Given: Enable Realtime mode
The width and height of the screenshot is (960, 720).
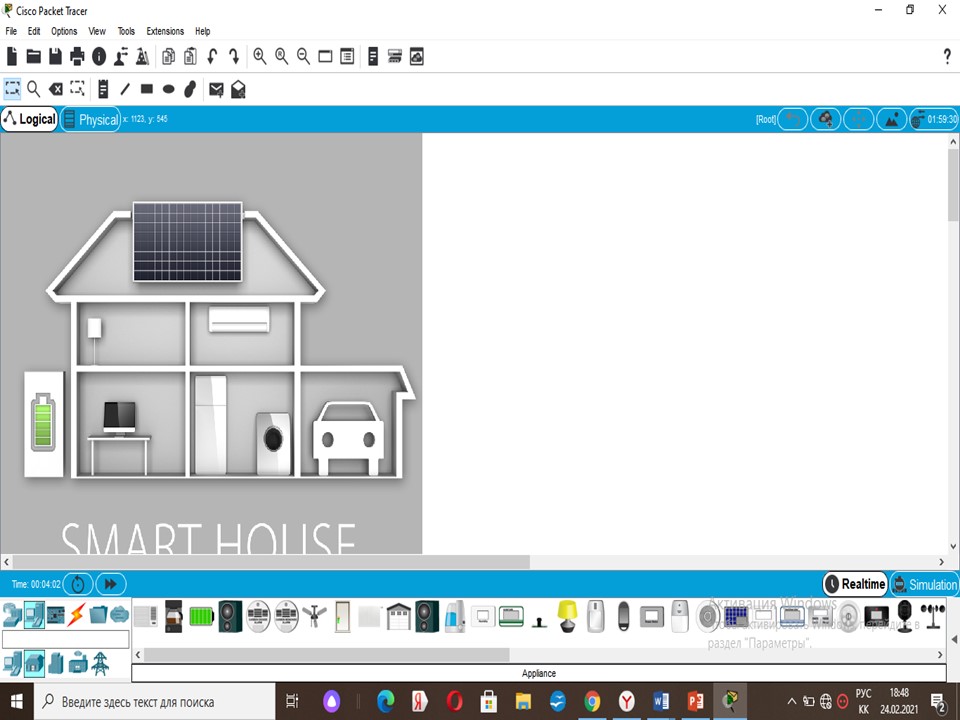Looking at the screenshot, I should [855, 584].
